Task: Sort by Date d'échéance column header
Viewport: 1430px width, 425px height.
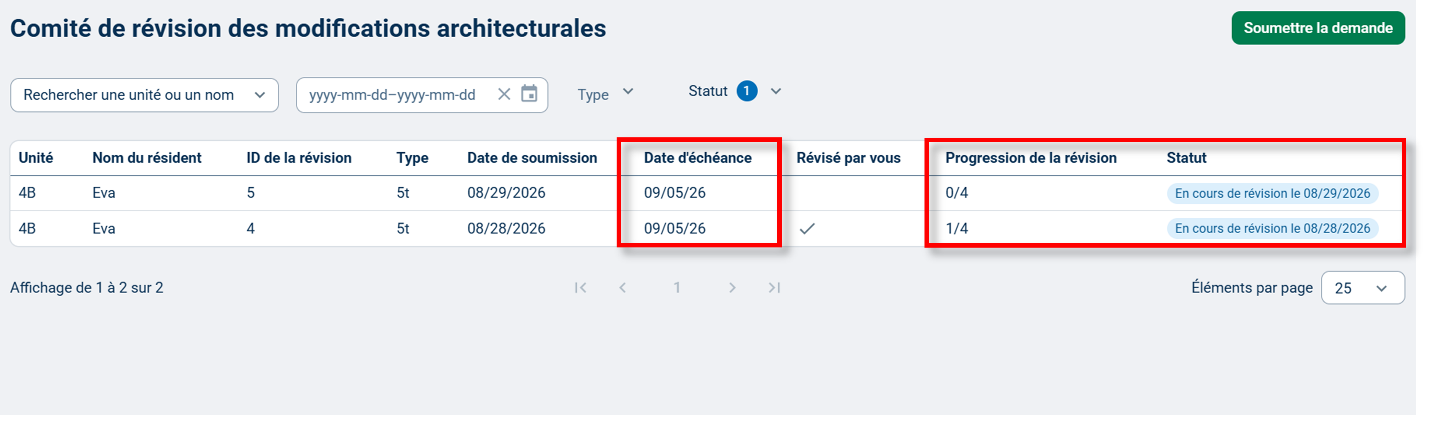Action: pos(697,158)
